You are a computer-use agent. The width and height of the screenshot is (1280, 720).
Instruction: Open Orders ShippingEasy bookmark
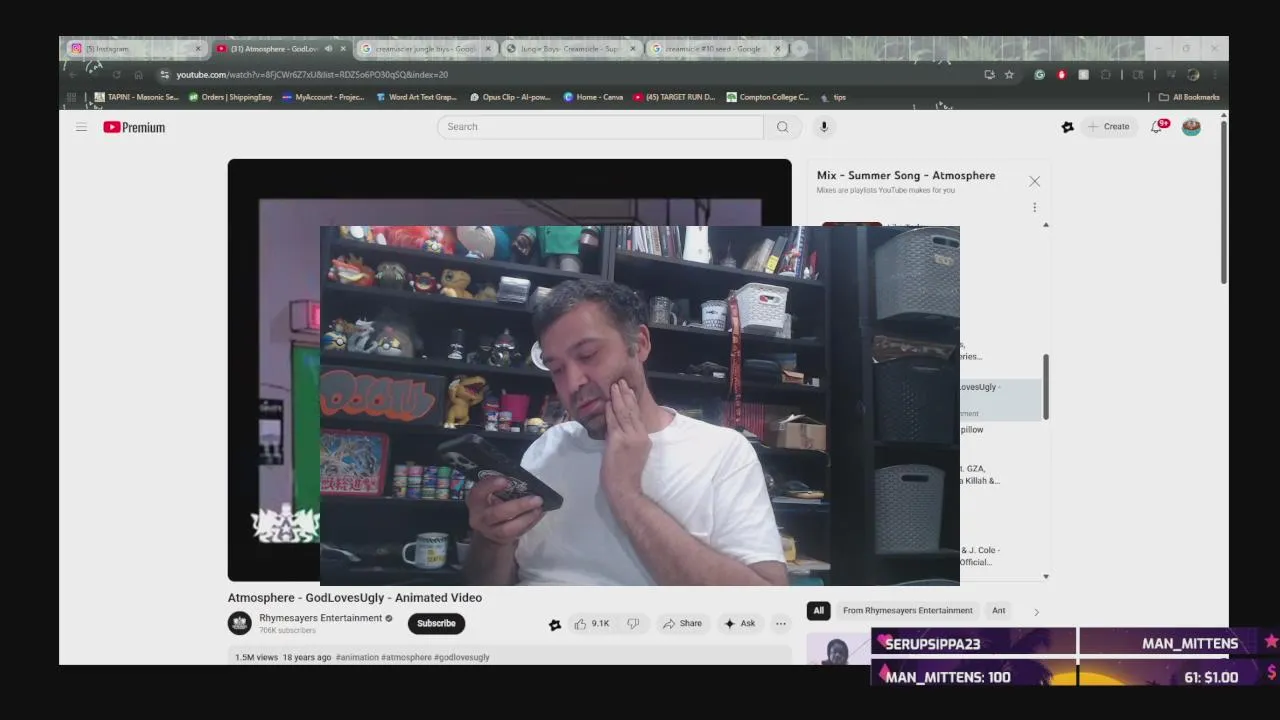(x=231, y=97)
